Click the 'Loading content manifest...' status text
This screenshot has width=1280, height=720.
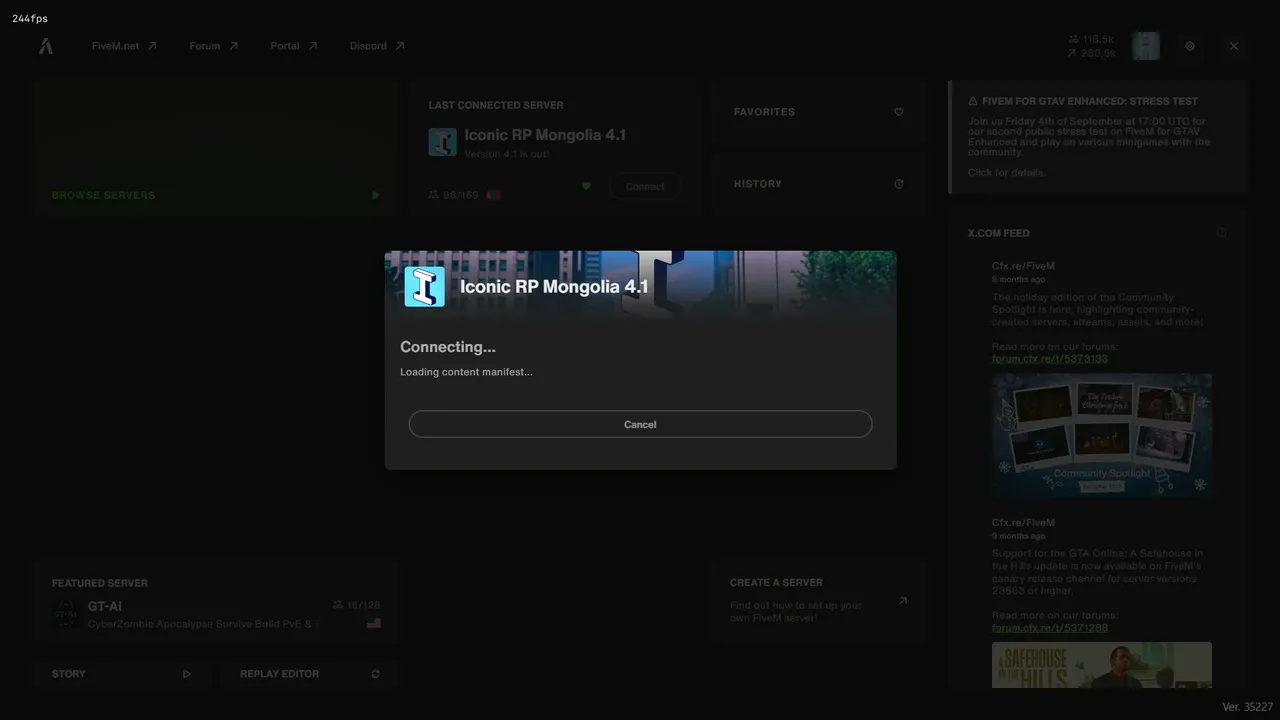point(466,372)
